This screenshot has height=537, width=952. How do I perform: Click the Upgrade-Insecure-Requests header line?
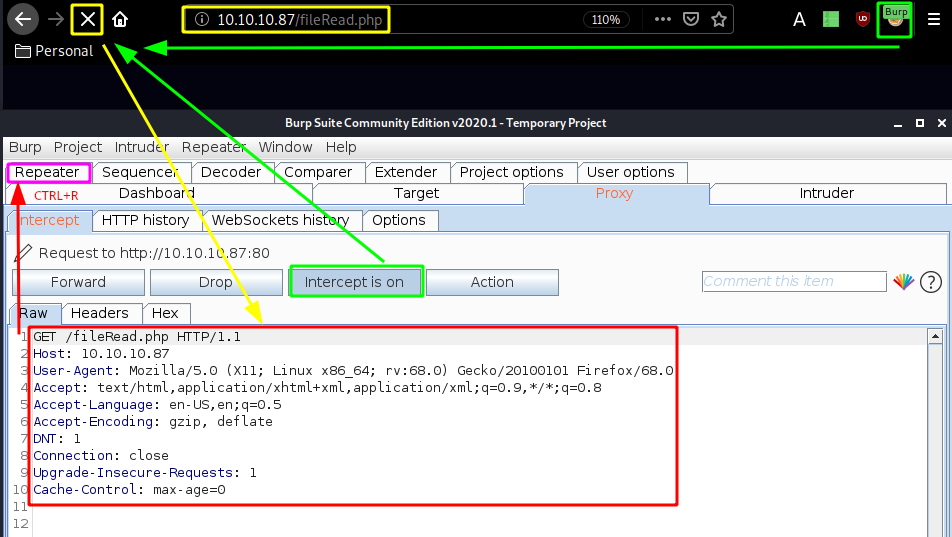(144, 473)
